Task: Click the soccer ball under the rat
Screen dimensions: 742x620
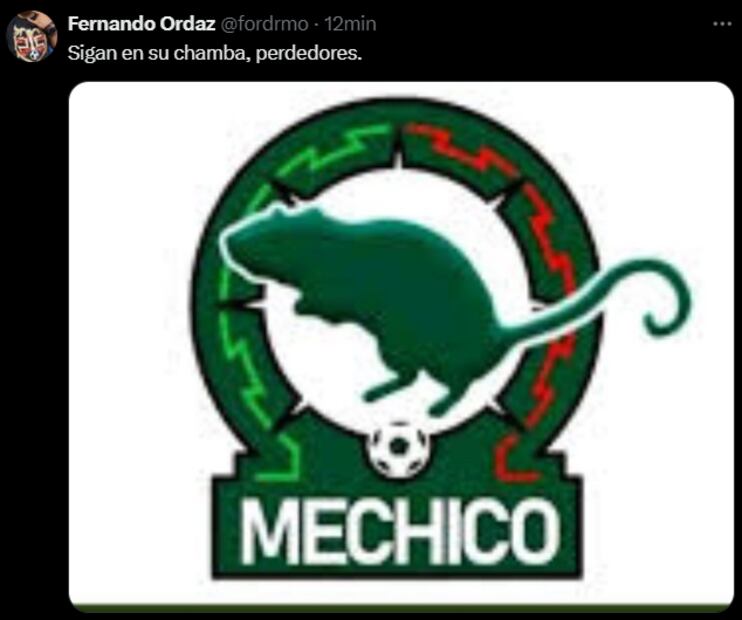Action: click(399, 448)
